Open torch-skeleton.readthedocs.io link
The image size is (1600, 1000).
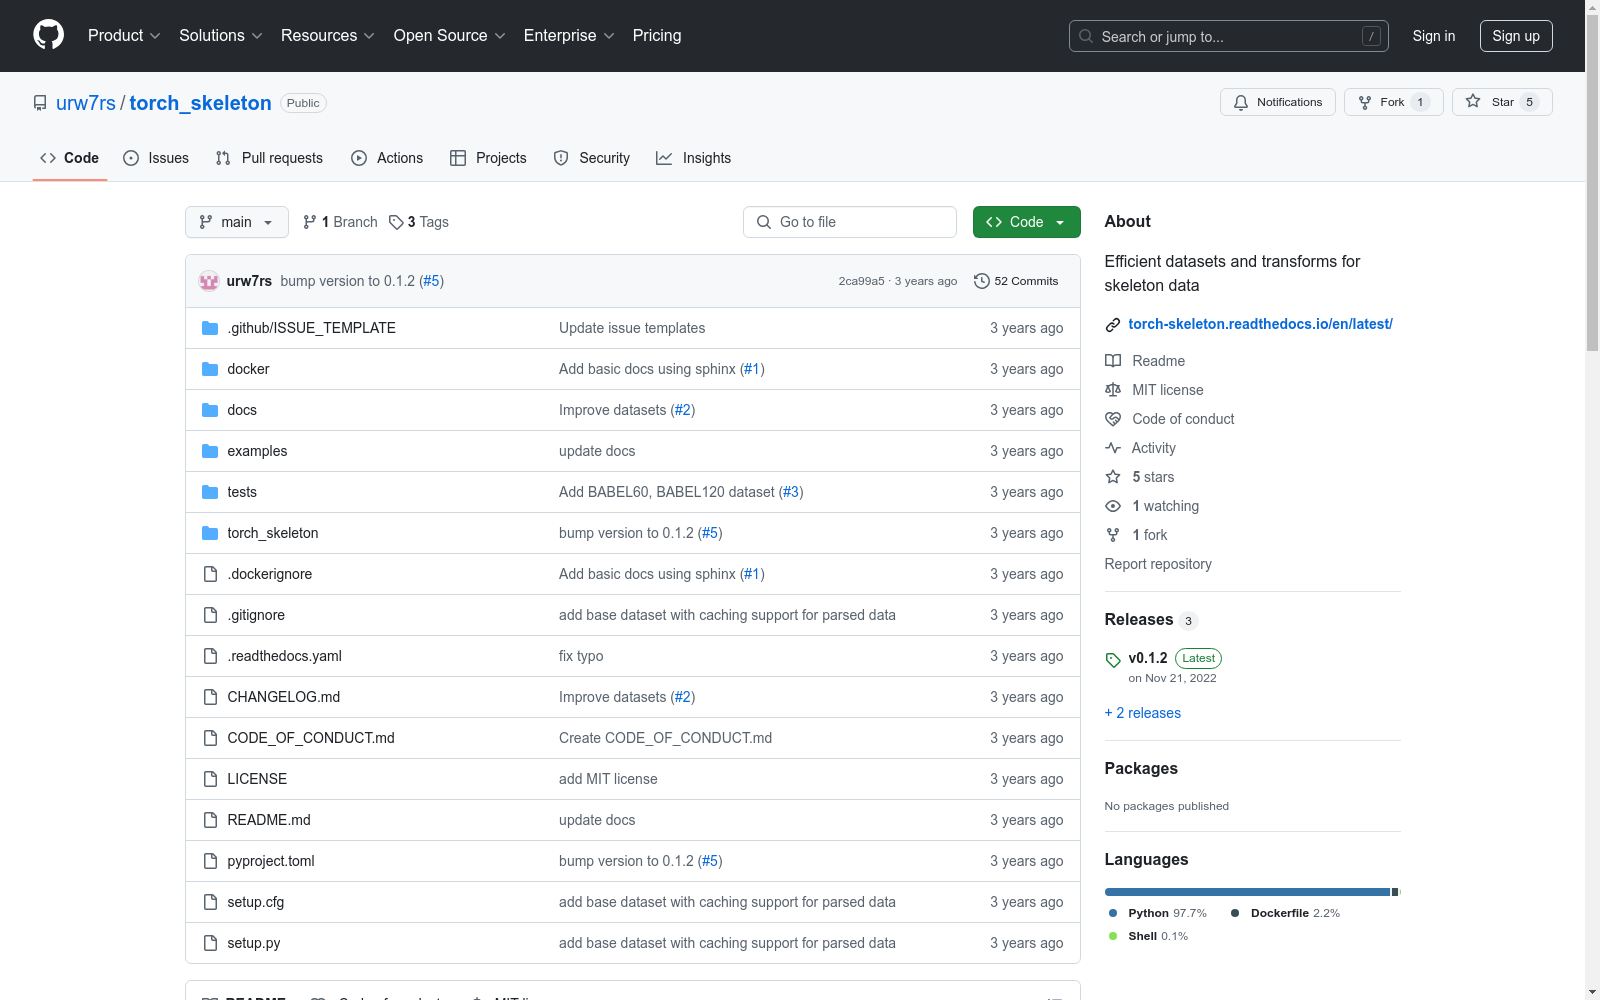pyautogui.click(x=1260, y=324)
